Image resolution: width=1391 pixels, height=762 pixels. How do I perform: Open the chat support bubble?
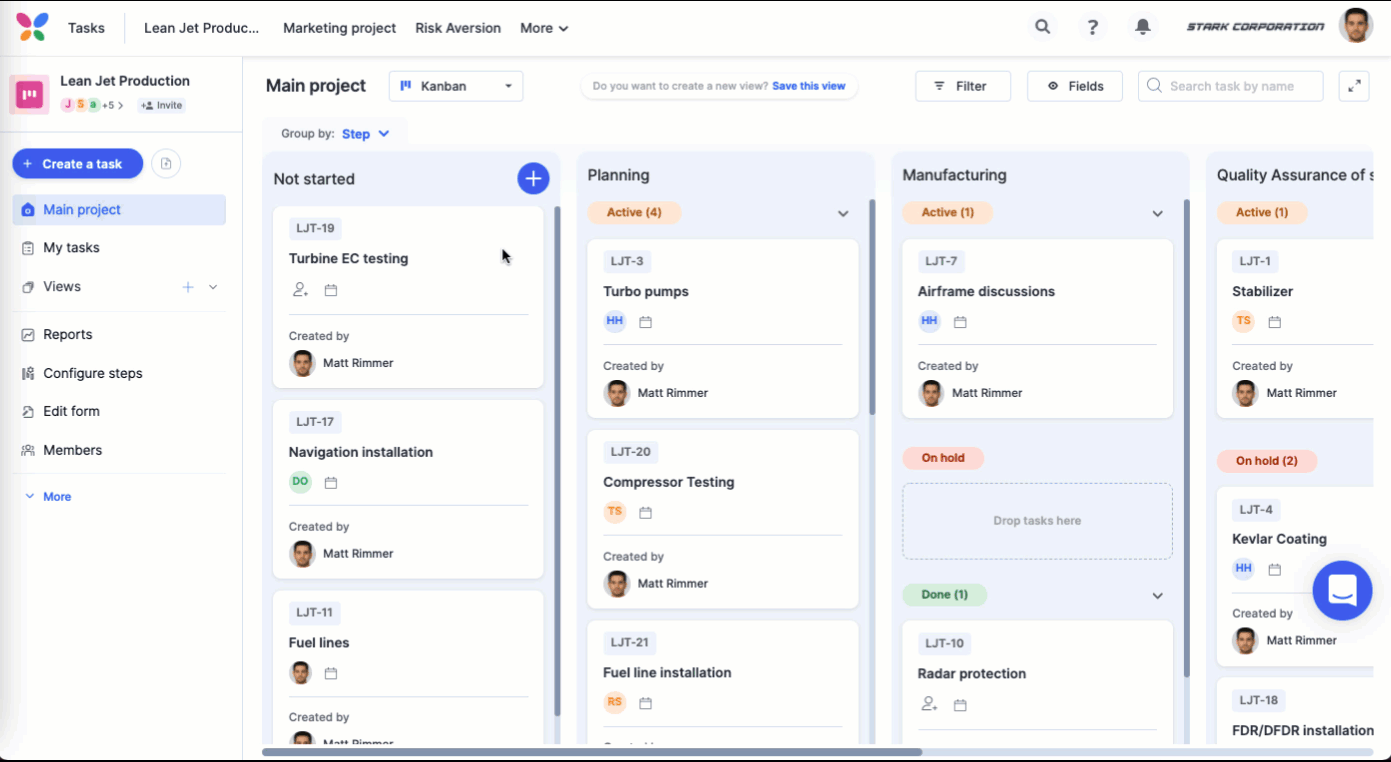(1342, 591)
